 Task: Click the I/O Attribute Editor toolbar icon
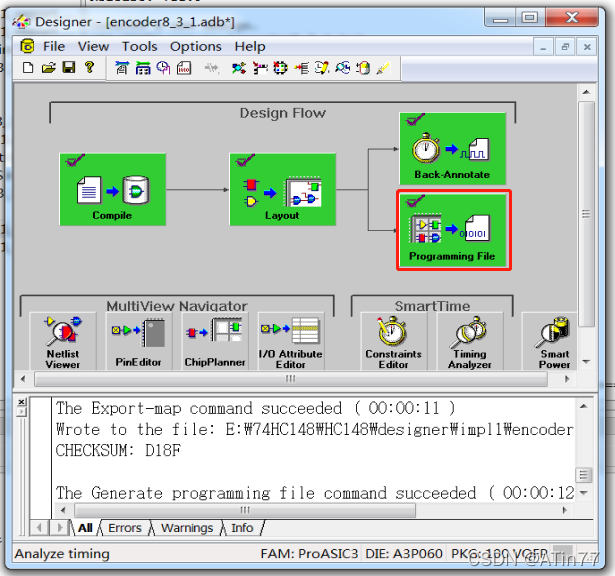(x=302, y=68)
